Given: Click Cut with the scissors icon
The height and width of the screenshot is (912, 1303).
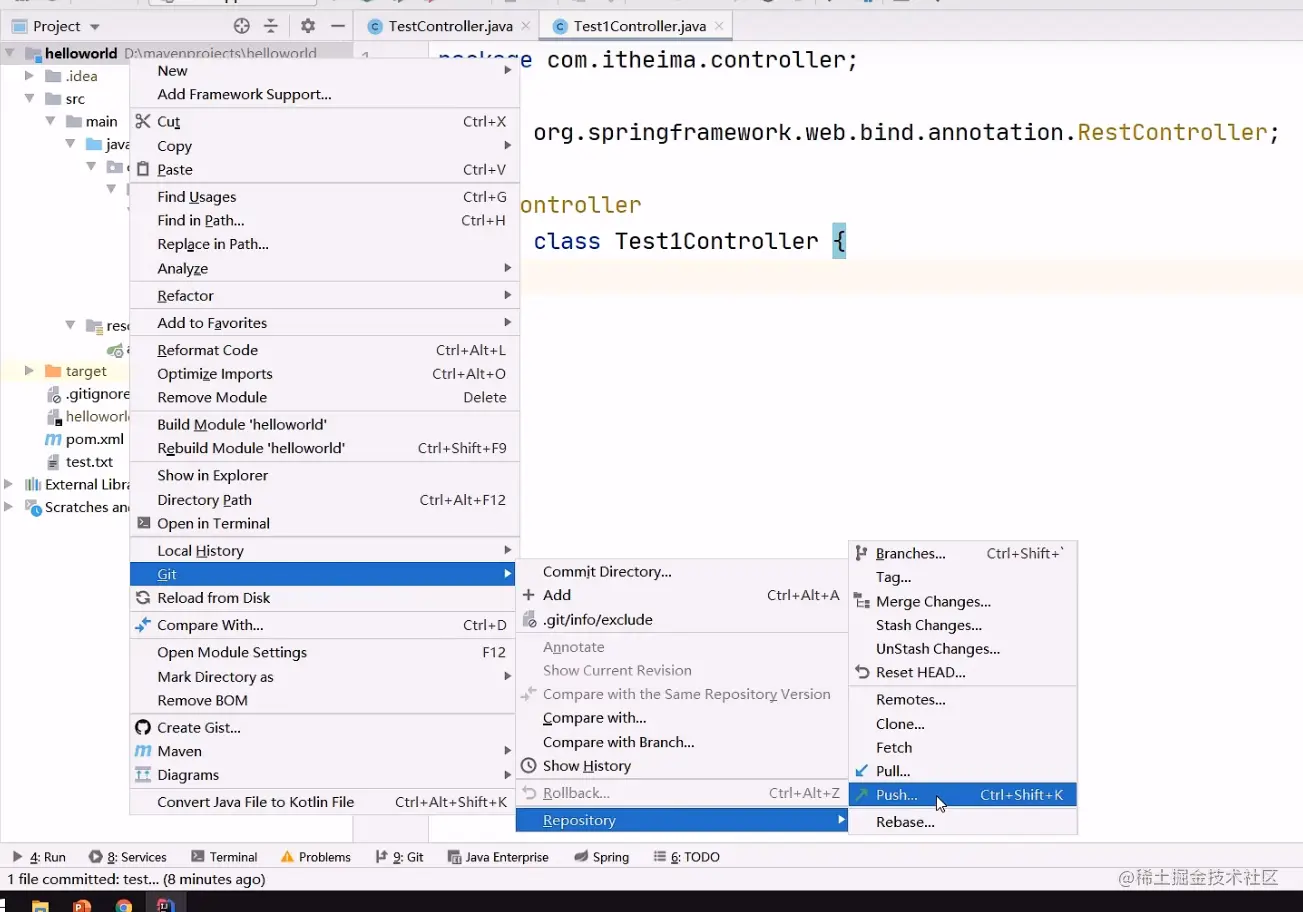Looking at the screenshot, I should (x=325, y=122).
